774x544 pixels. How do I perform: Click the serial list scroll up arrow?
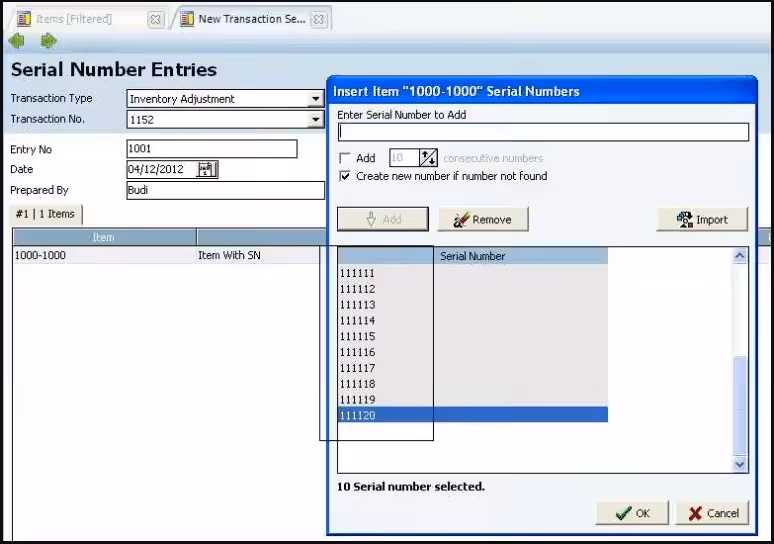coord(739,256)
